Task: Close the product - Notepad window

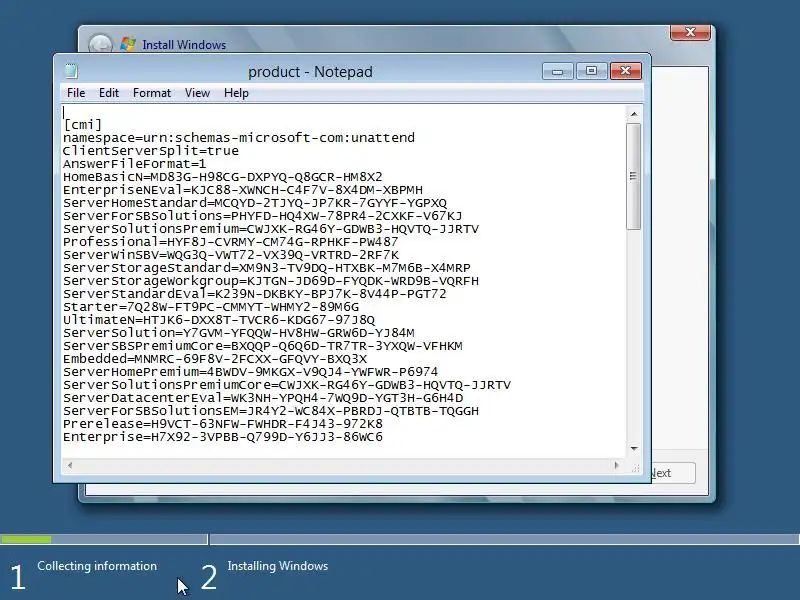Action: [x=626, y=71]
